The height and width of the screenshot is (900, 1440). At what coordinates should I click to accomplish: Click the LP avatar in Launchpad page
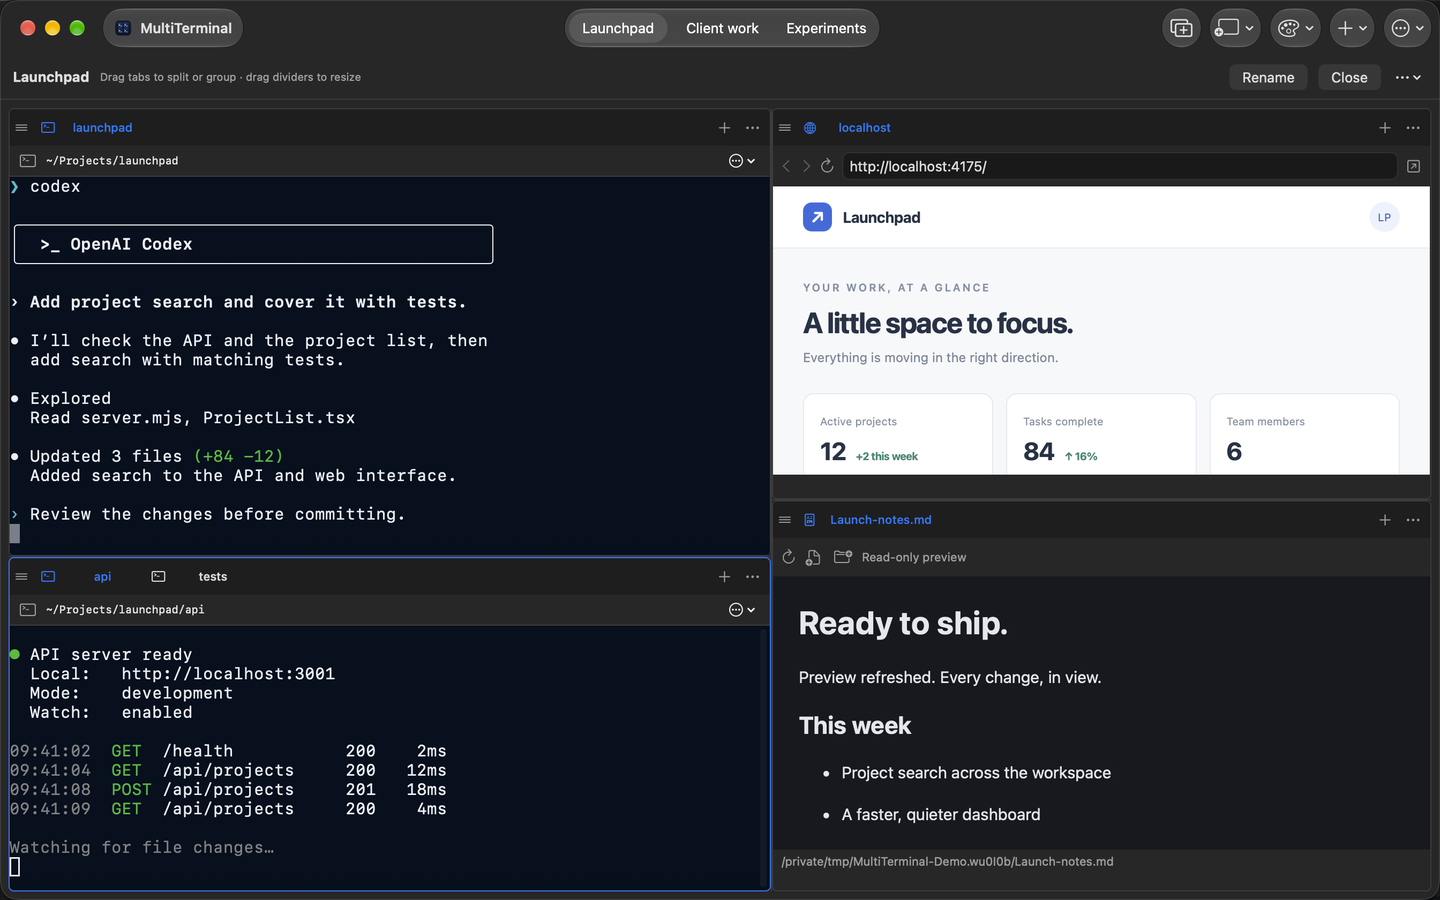[x=1384, y=217]
